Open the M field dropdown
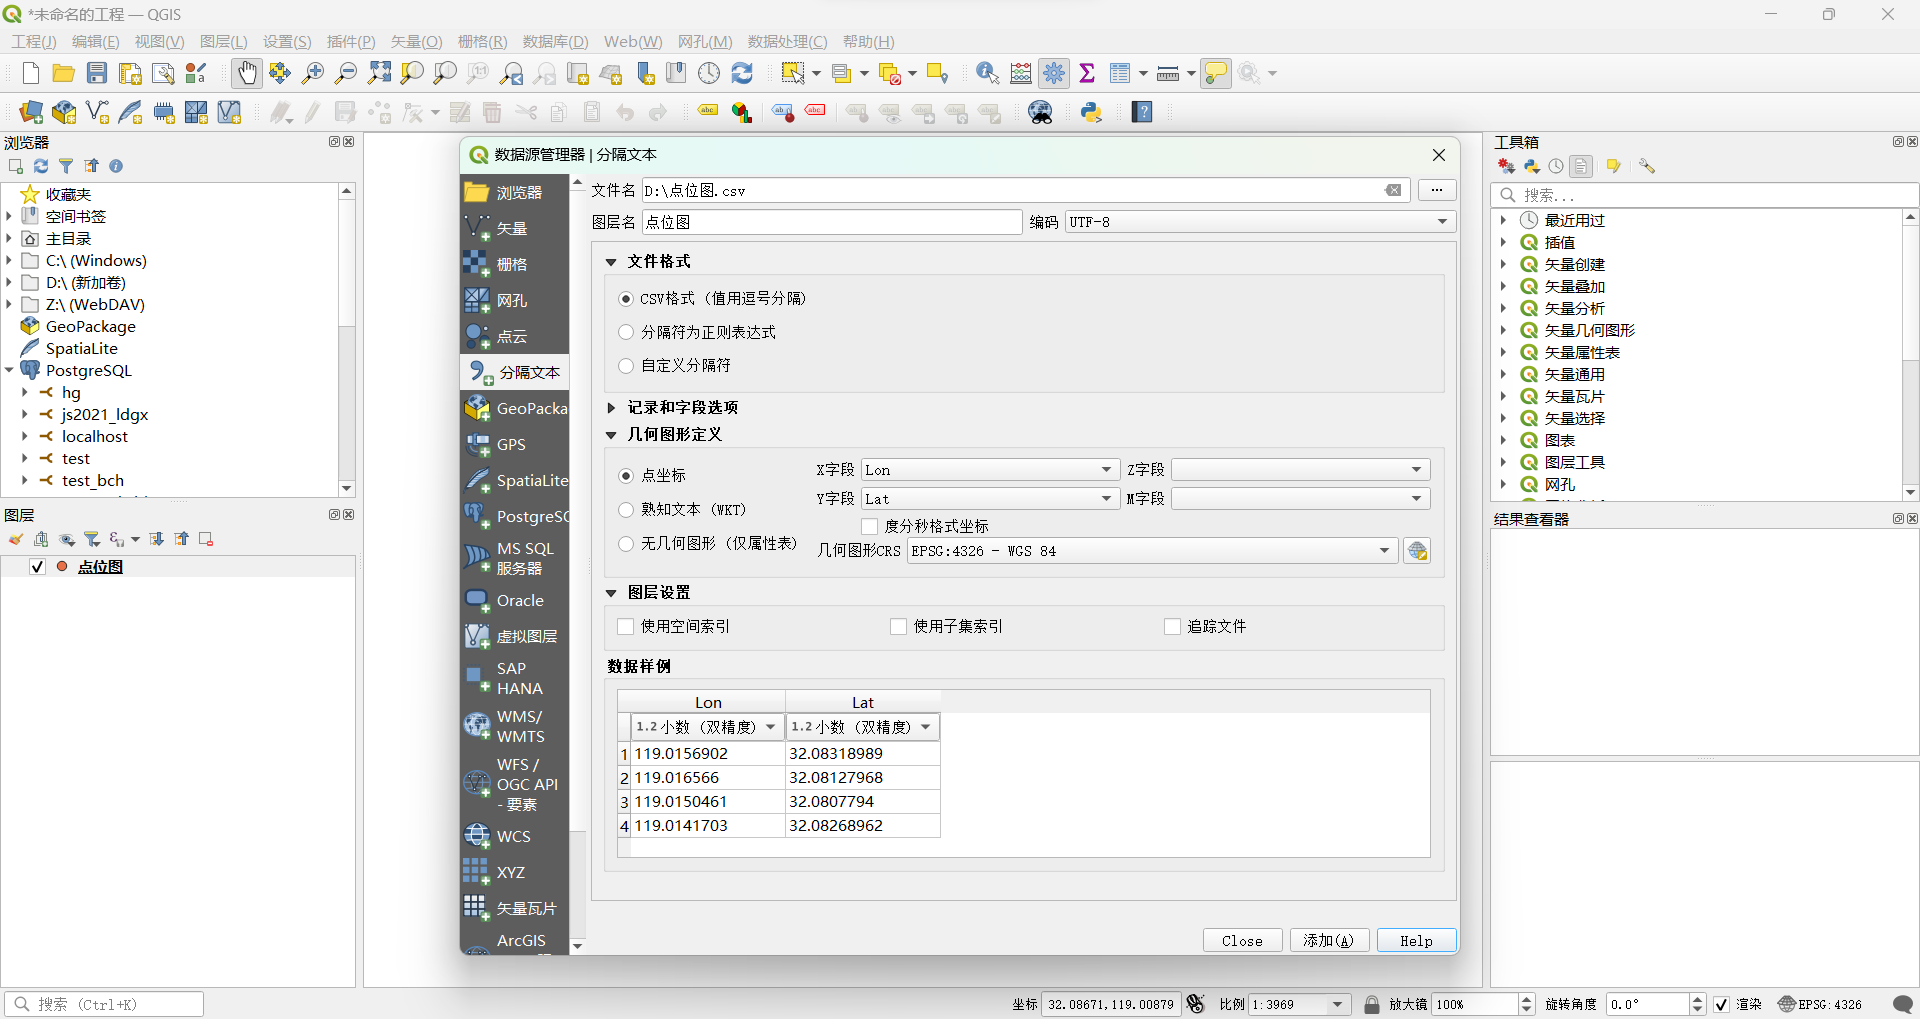Image resolution: width=1920 pixels, height=1019 pixels. pyautogui.click(x=1301, y=499)
